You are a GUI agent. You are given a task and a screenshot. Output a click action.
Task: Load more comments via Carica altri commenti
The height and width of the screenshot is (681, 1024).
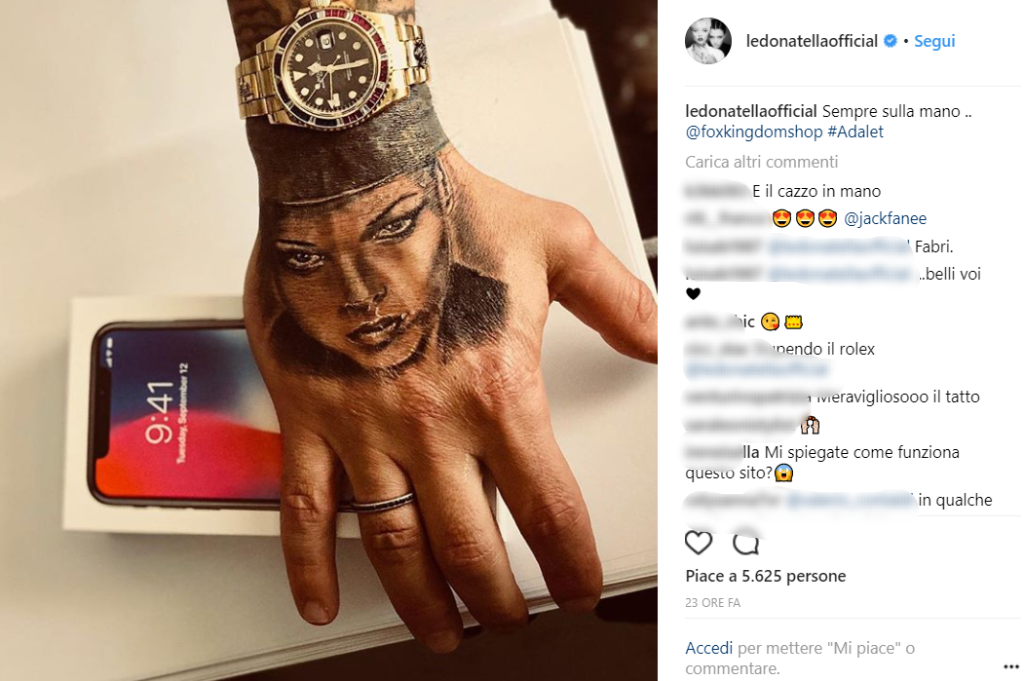coord(761,162)
